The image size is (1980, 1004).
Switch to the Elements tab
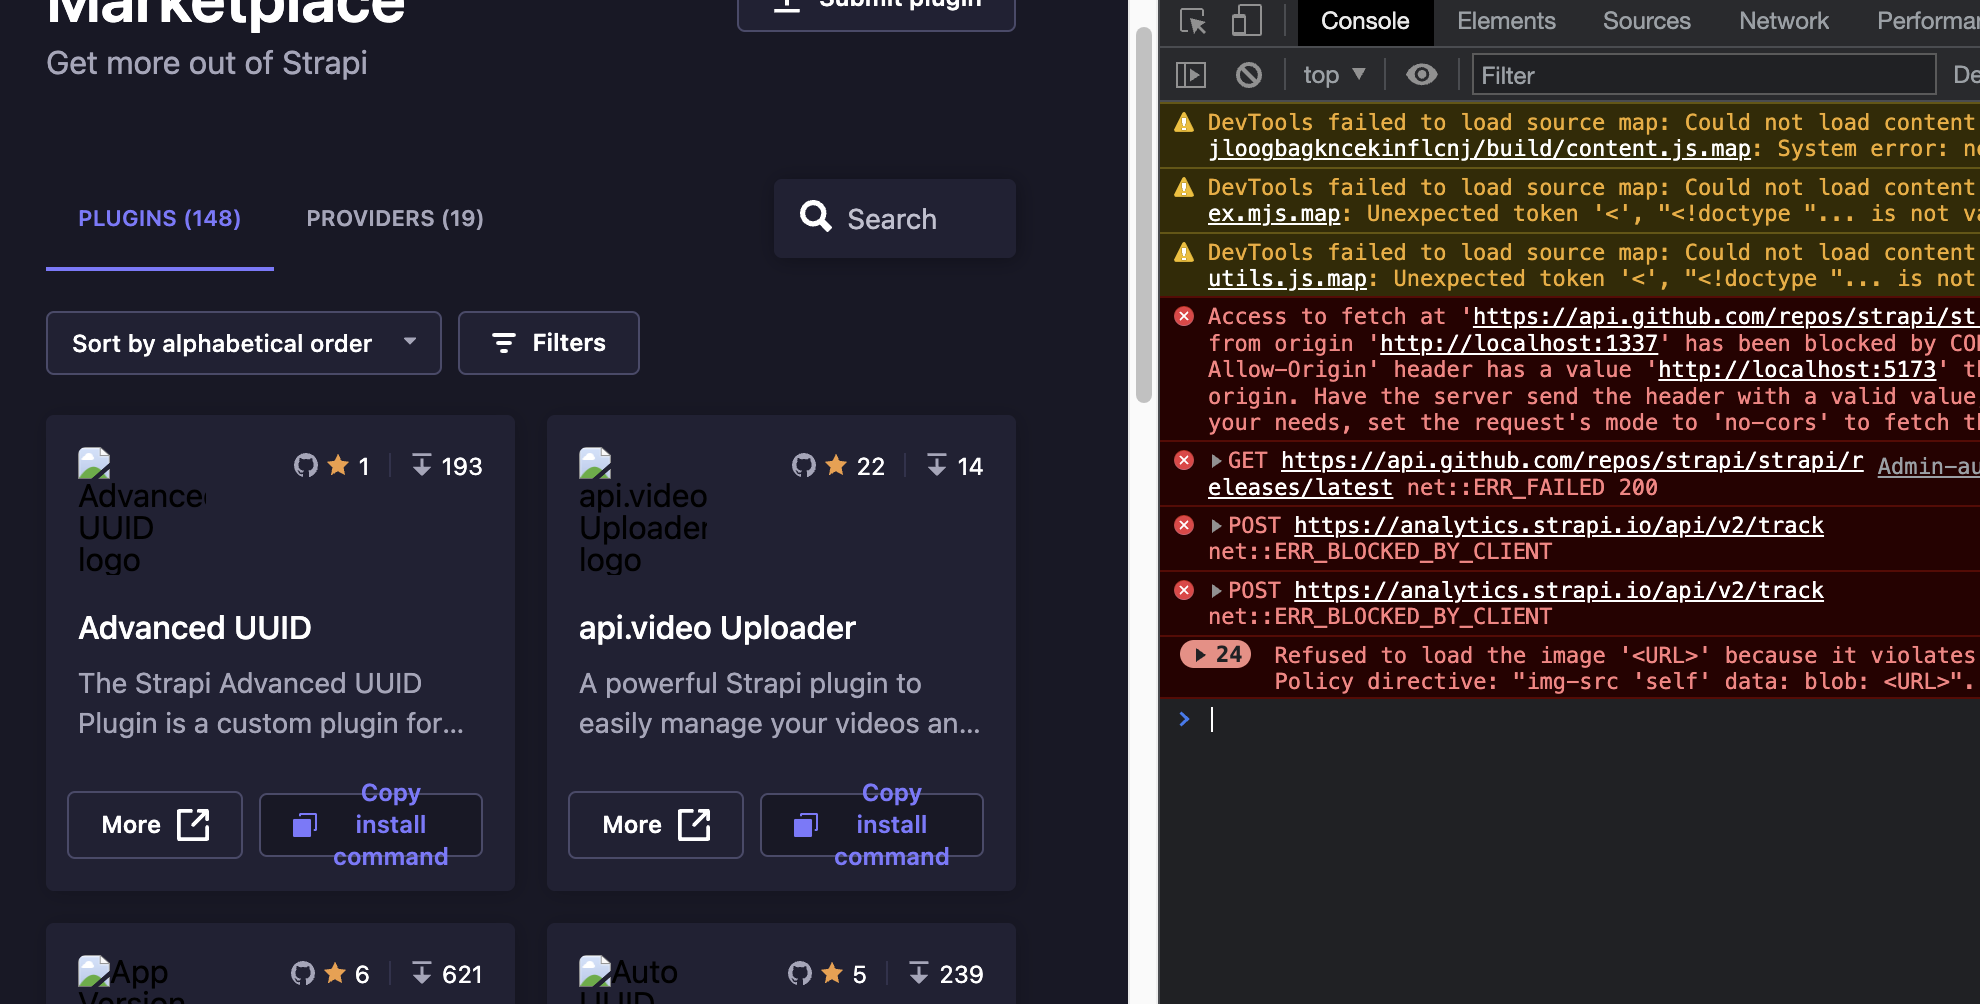[1506, 21]
